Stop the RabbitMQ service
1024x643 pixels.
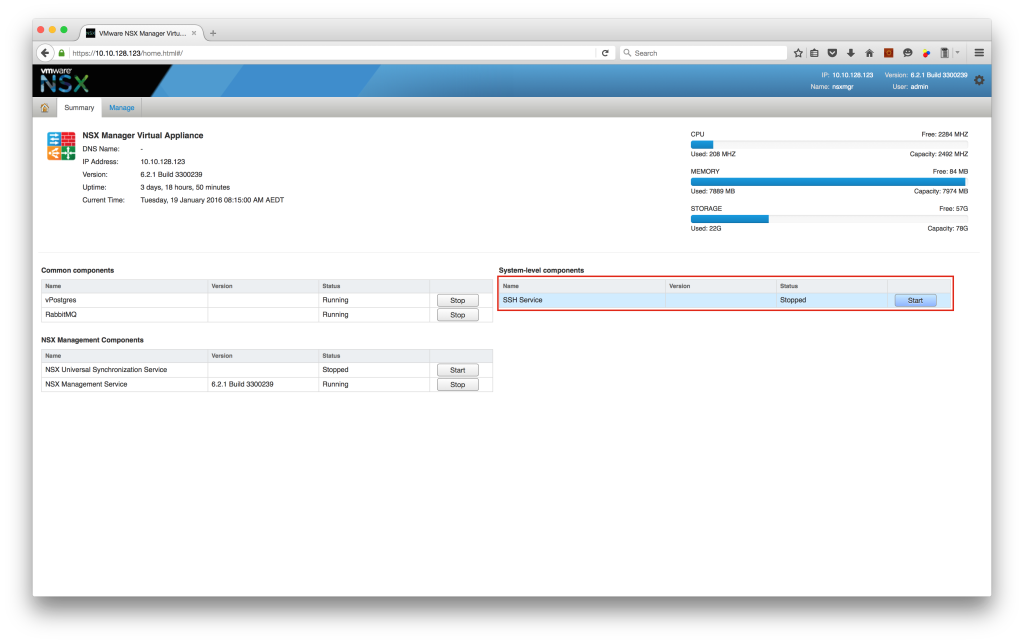click(457, 315)
